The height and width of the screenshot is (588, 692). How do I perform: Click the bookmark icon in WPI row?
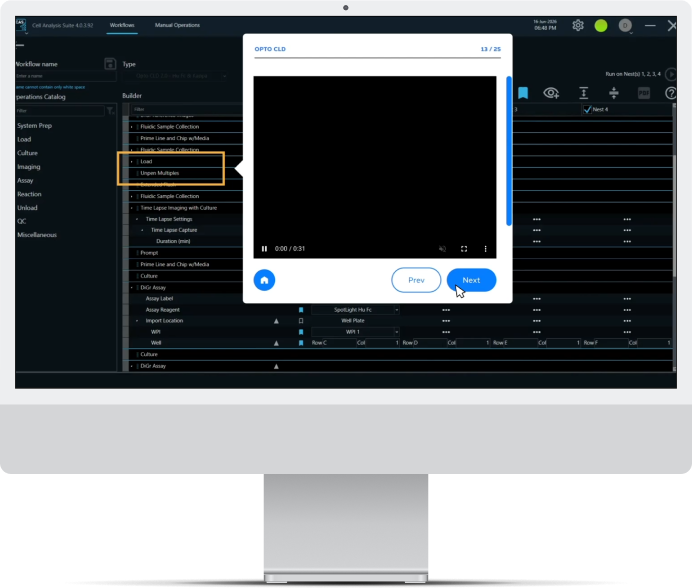pyautogui.click(x=301, y=332)
